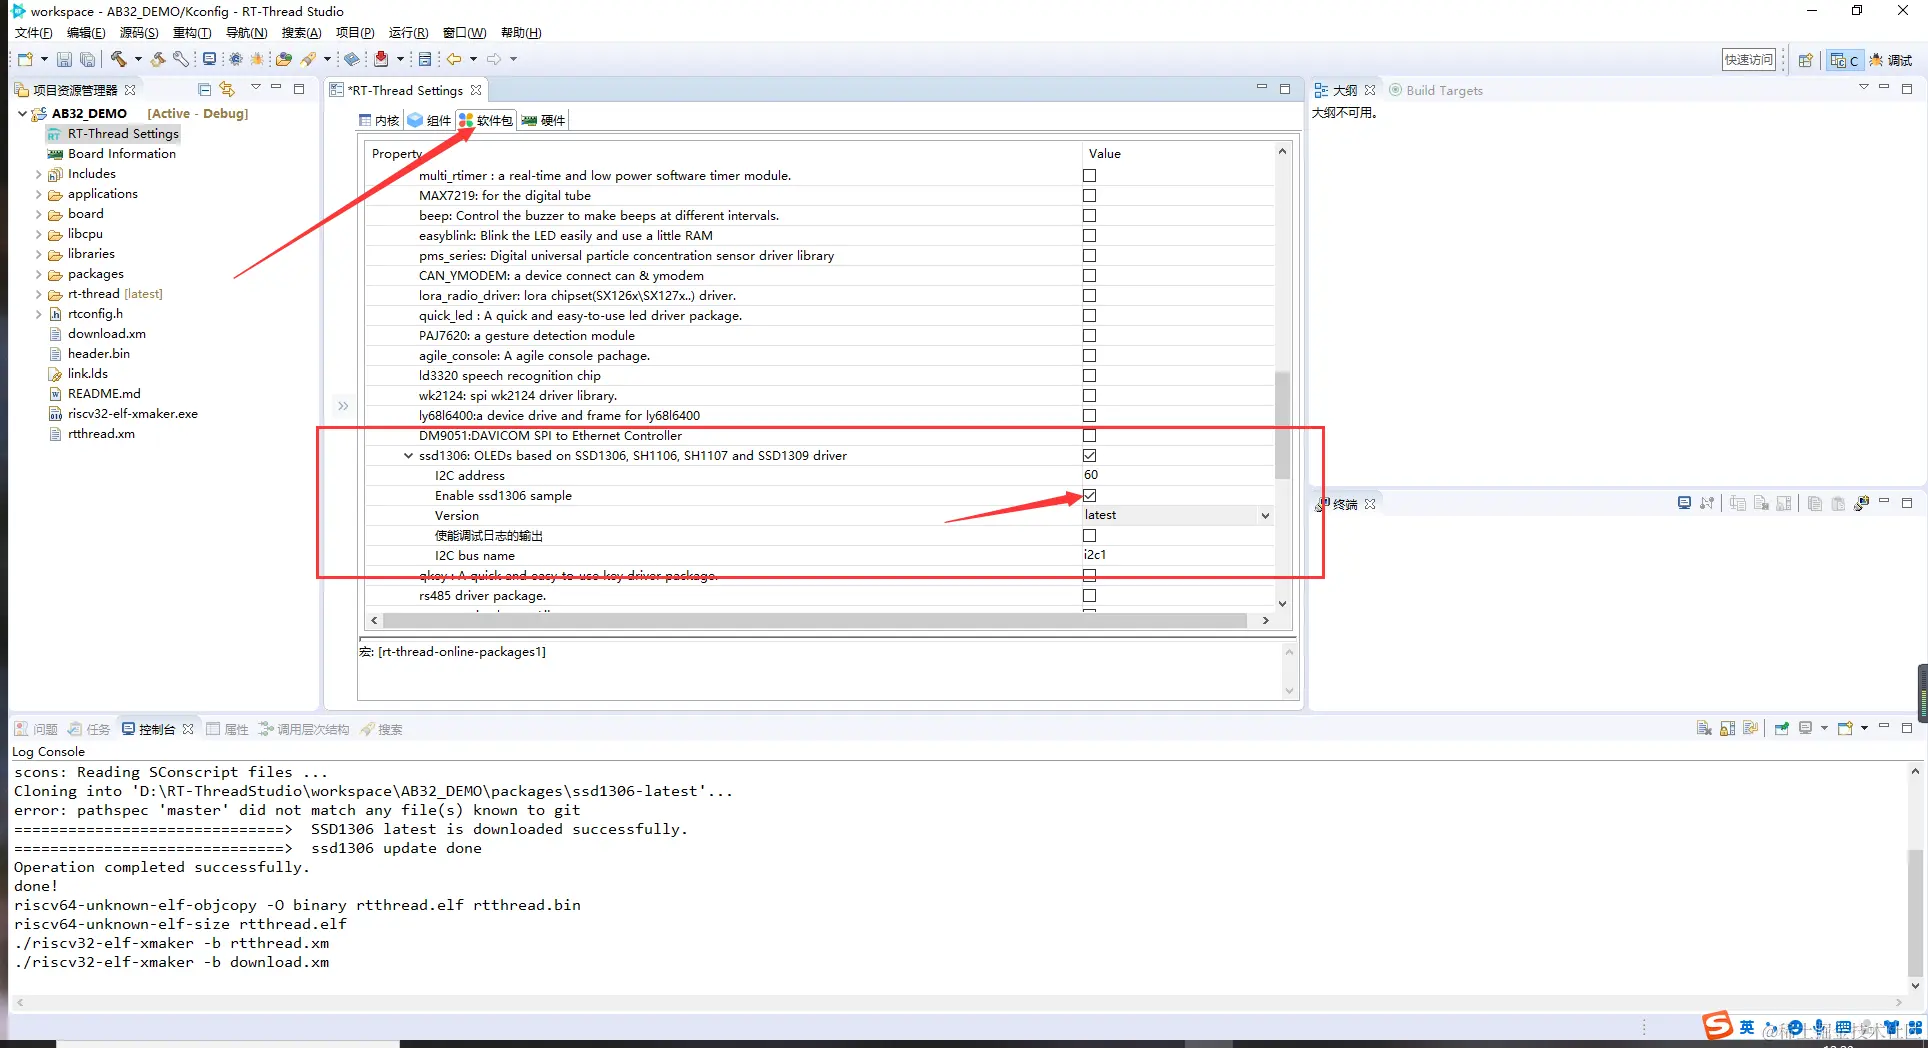Viewport: 1928px width, 1048px height.
Task: Click the orange bug debug icon in the toolbar
Action: coord(257,60)
